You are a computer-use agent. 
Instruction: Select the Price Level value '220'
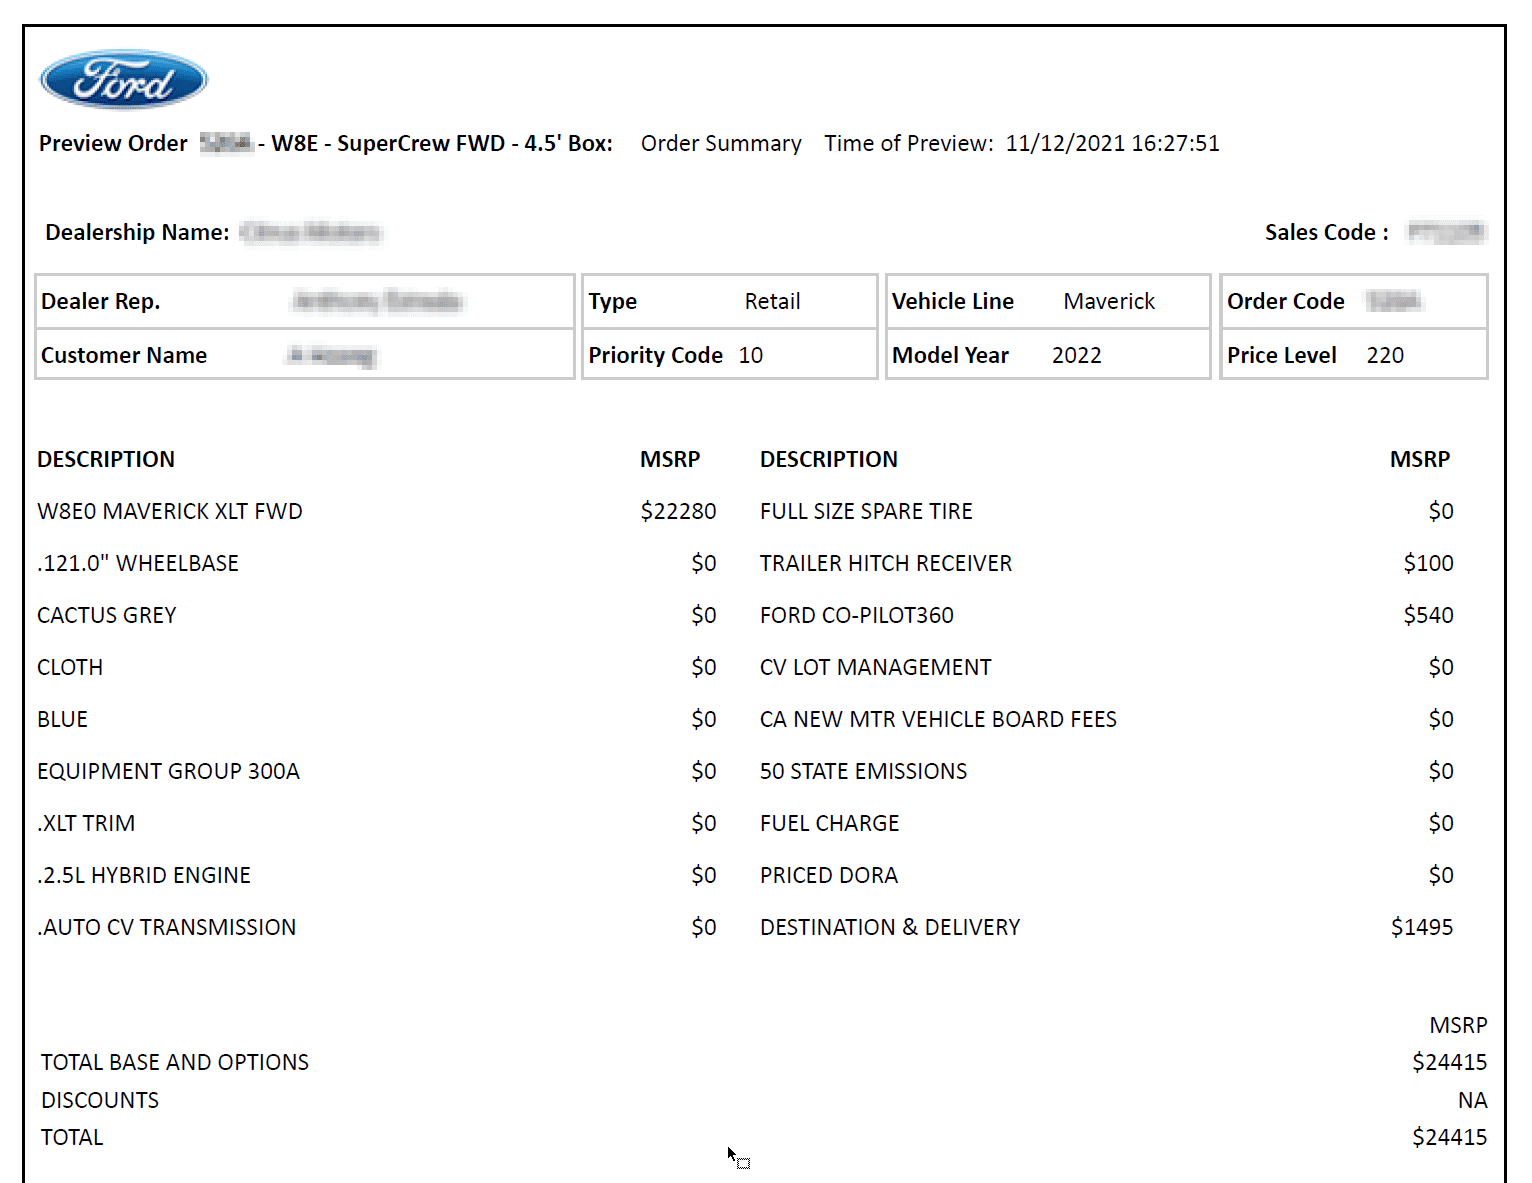click(x=1385, y=356)
